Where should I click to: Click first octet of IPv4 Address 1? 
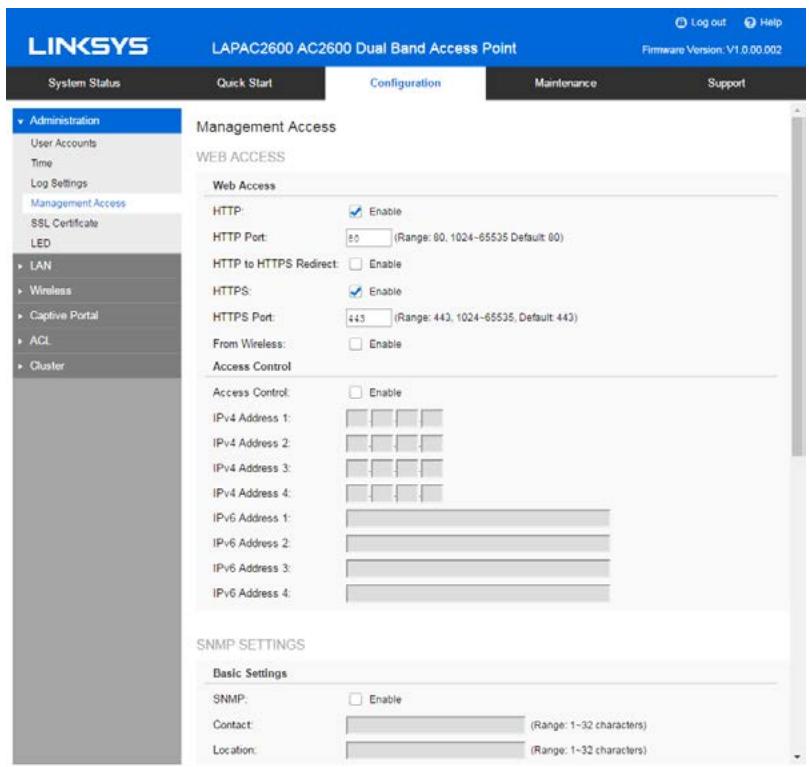pyautogui.click(x=357, y=418)
